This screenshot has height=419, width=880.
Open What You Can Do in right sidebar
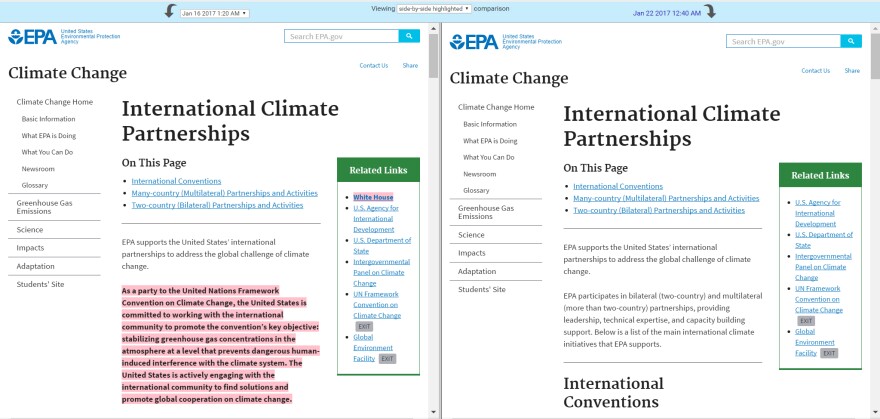(x=489, y=157)
